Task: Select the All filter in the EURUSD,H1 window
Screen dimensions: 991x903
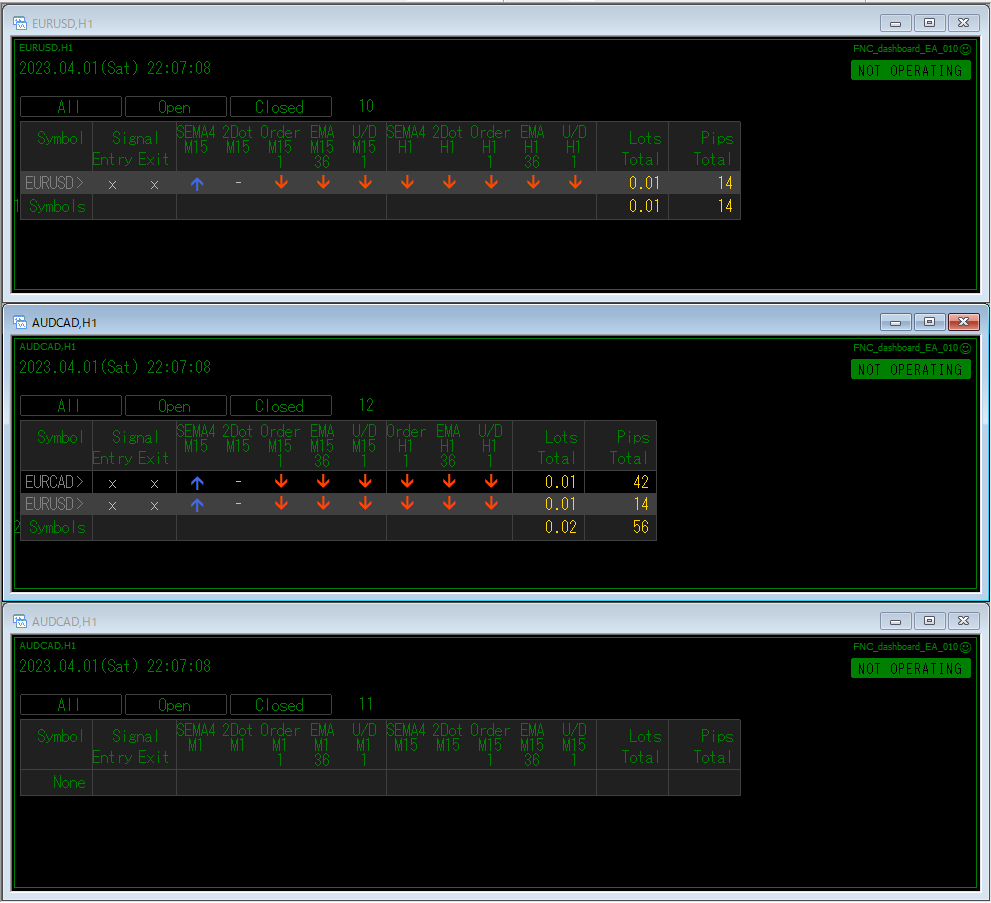Action: click(71, 107)
